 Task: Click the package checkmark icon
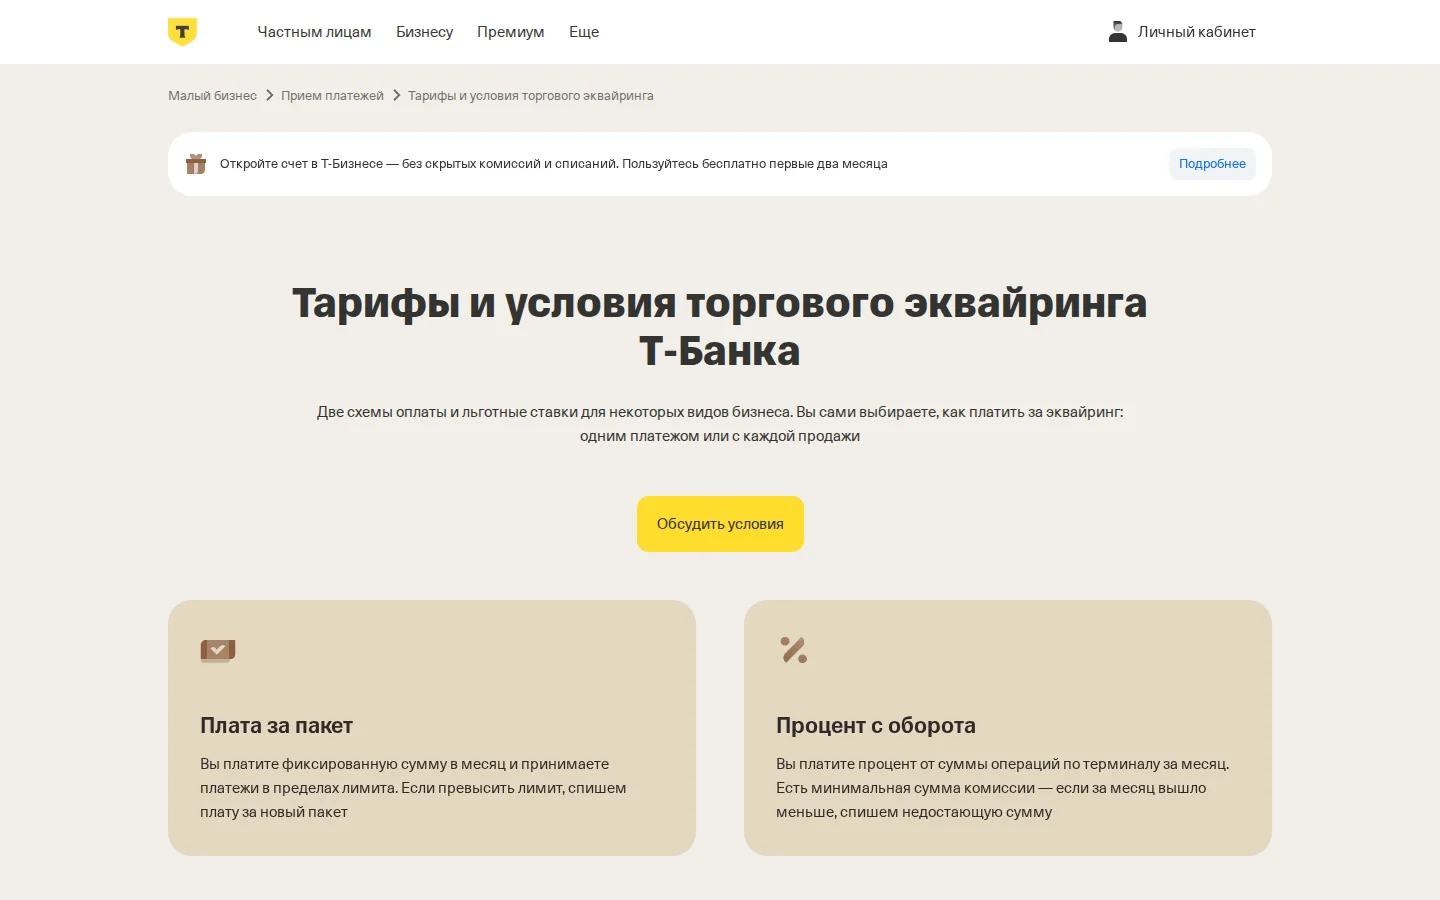point(218,651)
